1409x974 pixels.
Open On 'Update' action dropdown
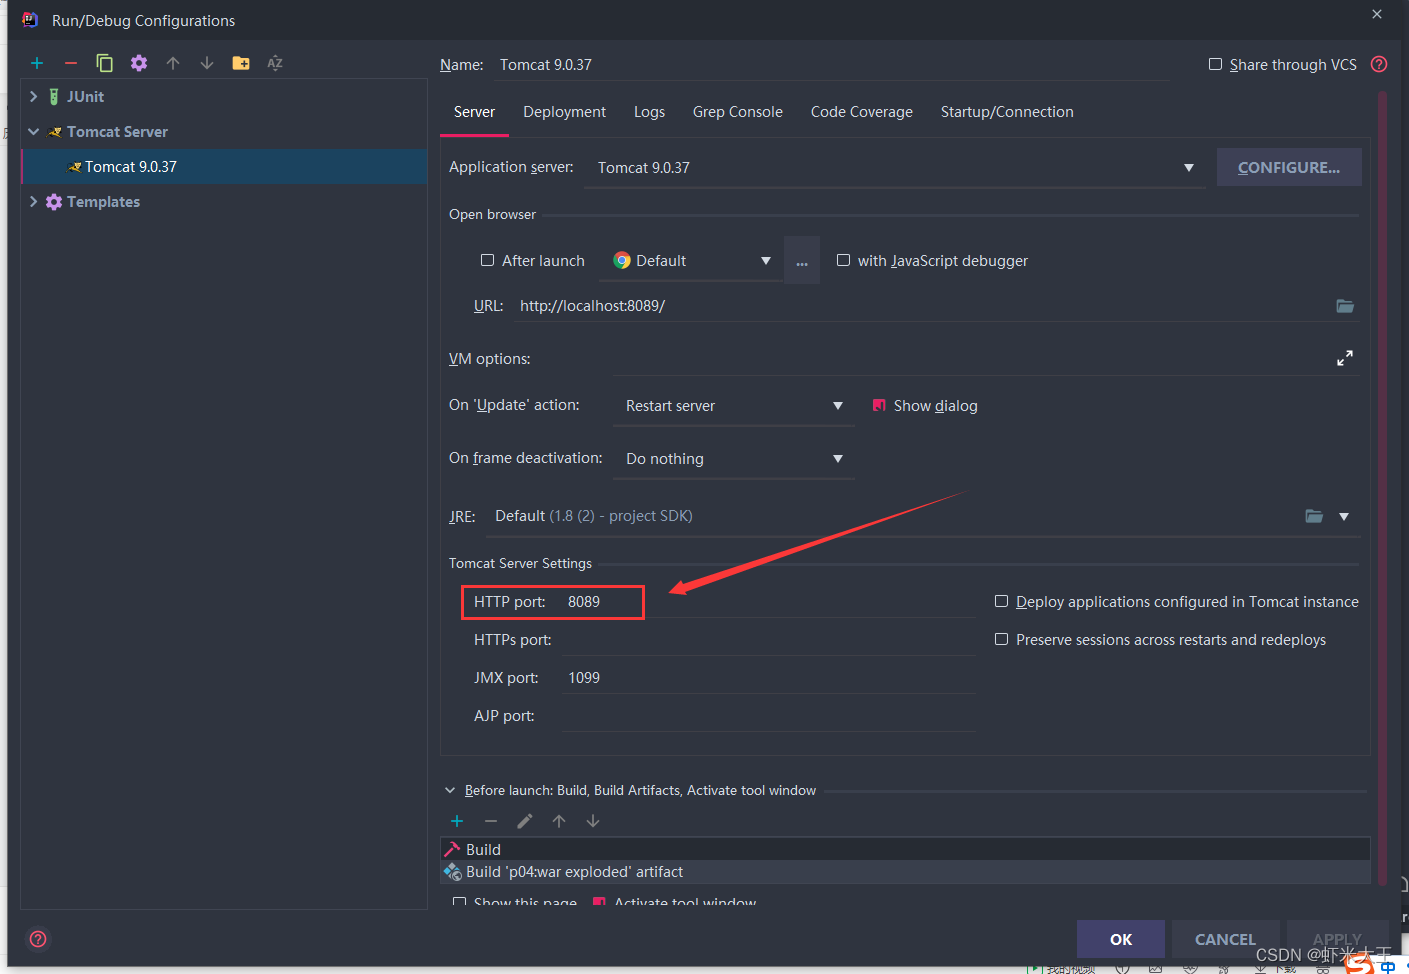pos(838,405)
